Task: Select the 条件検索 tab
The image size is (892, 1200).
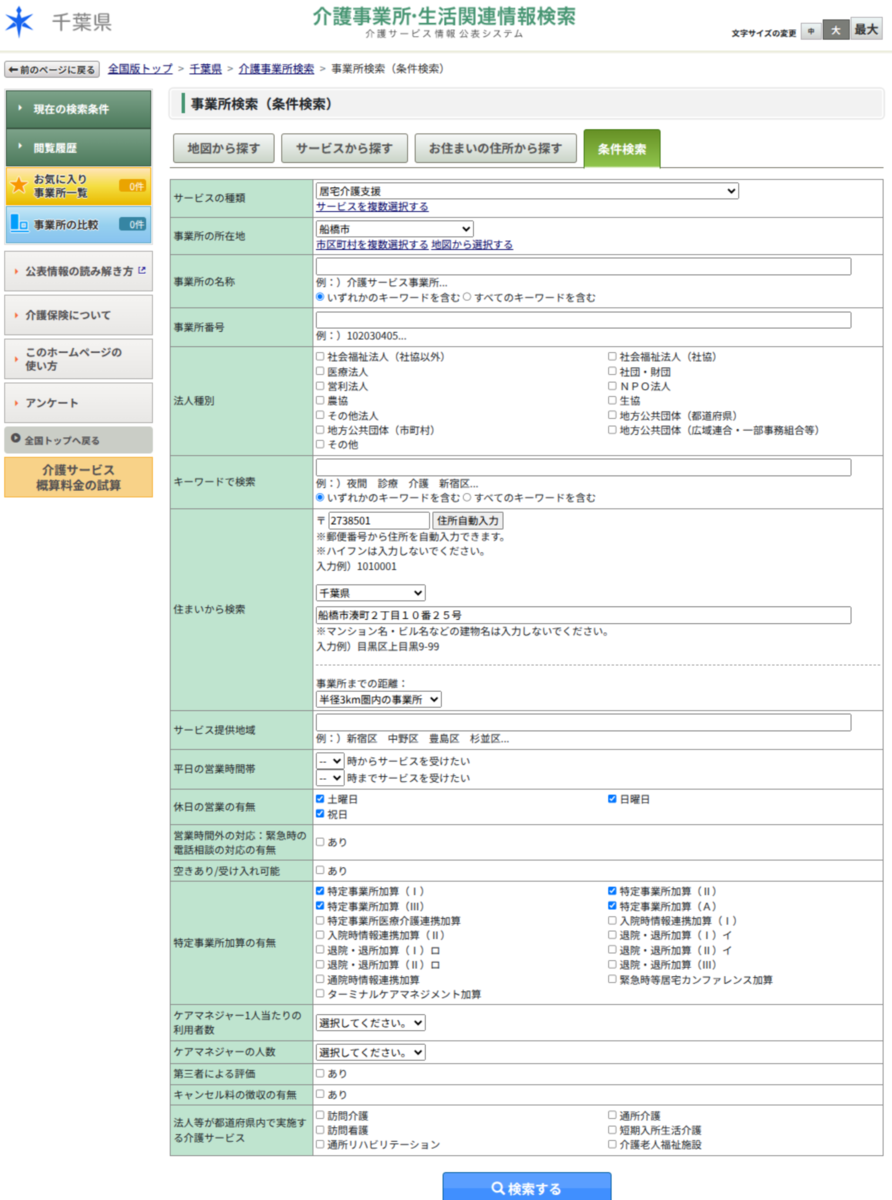Action: point(622,149)
